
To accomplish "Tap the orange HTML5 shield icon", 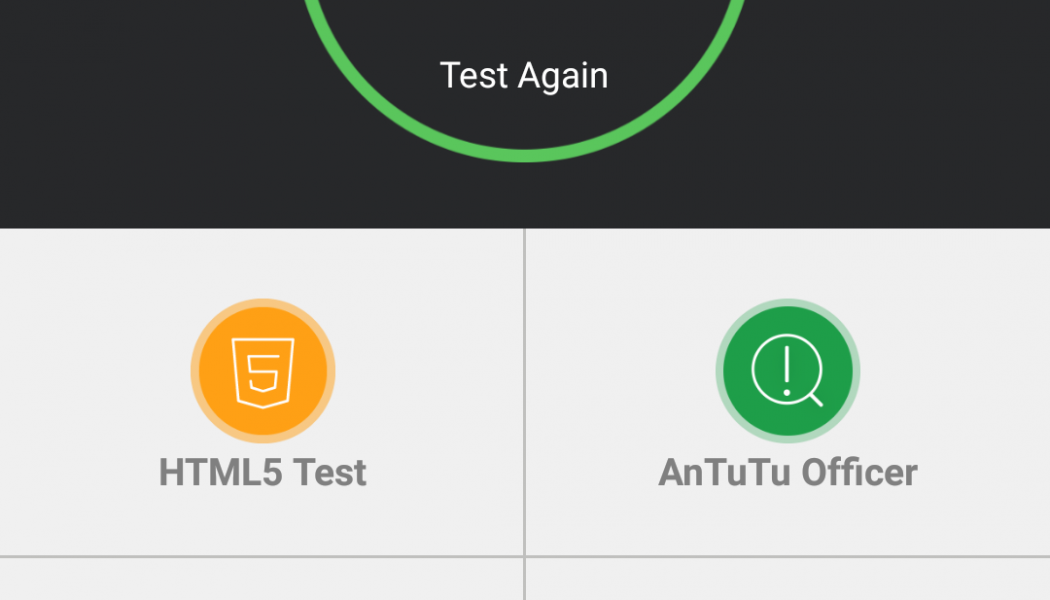I will click(262, 370).
